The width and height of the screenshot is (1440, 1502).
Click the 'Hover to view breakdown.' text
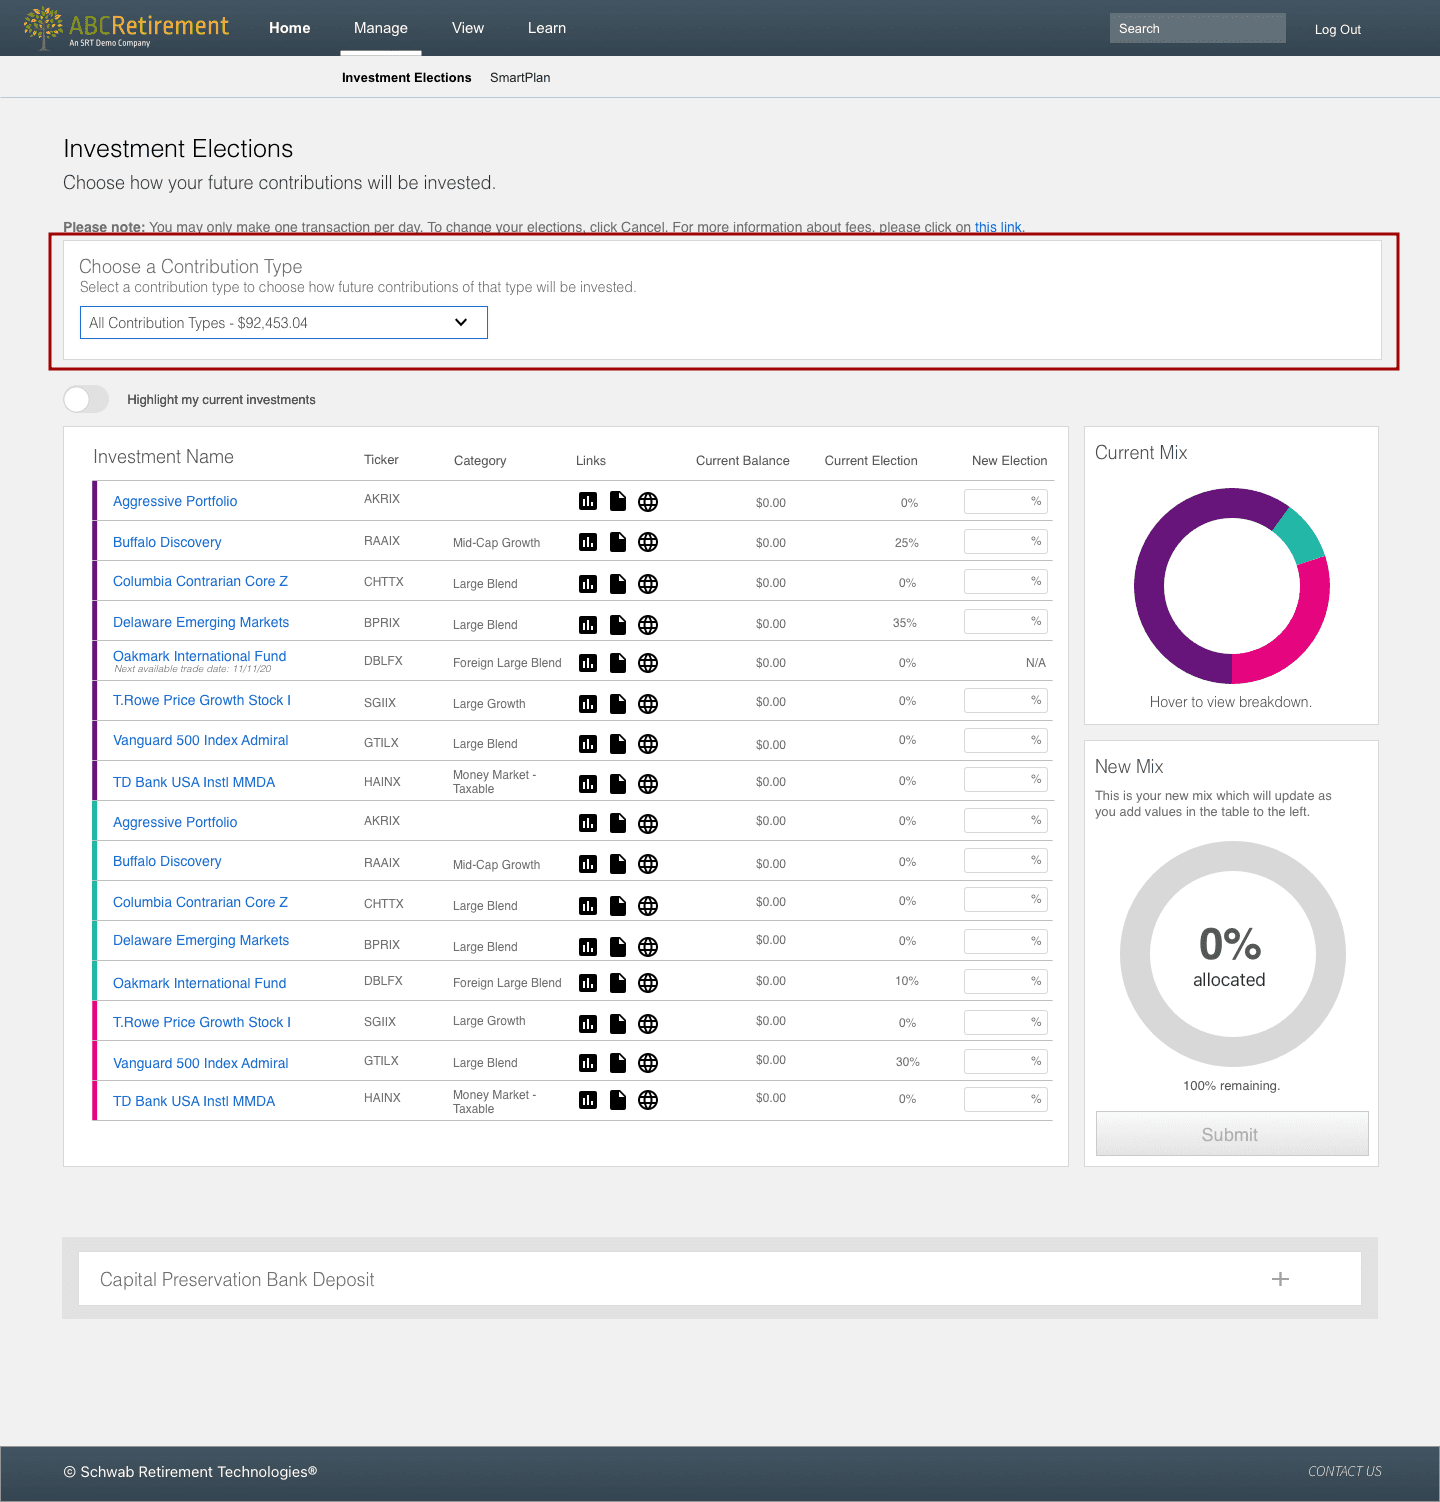[x=1231, y=702]
